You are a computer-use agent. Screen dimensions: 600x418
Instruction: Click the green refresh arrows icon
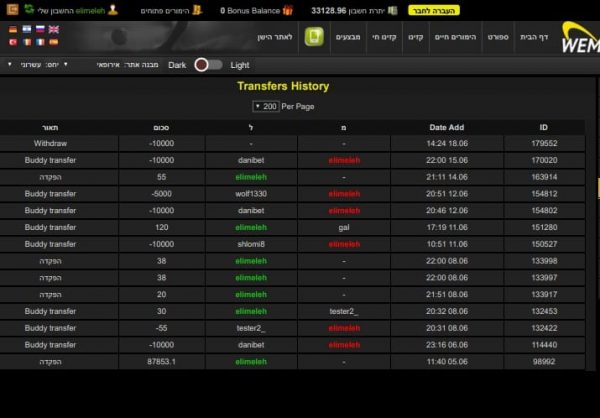tap(28, 10)
